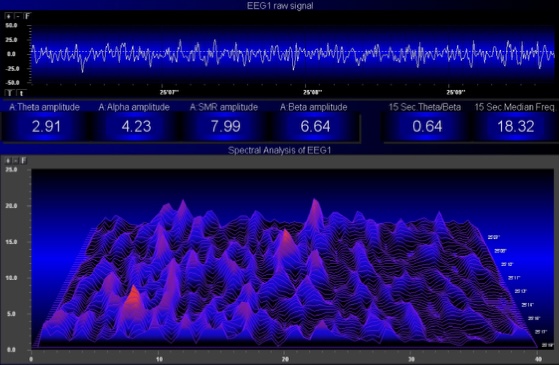Click the 25.0 label on spectral Y axis
The height and width of the screenshot is (365, 559).
point(11,170)
